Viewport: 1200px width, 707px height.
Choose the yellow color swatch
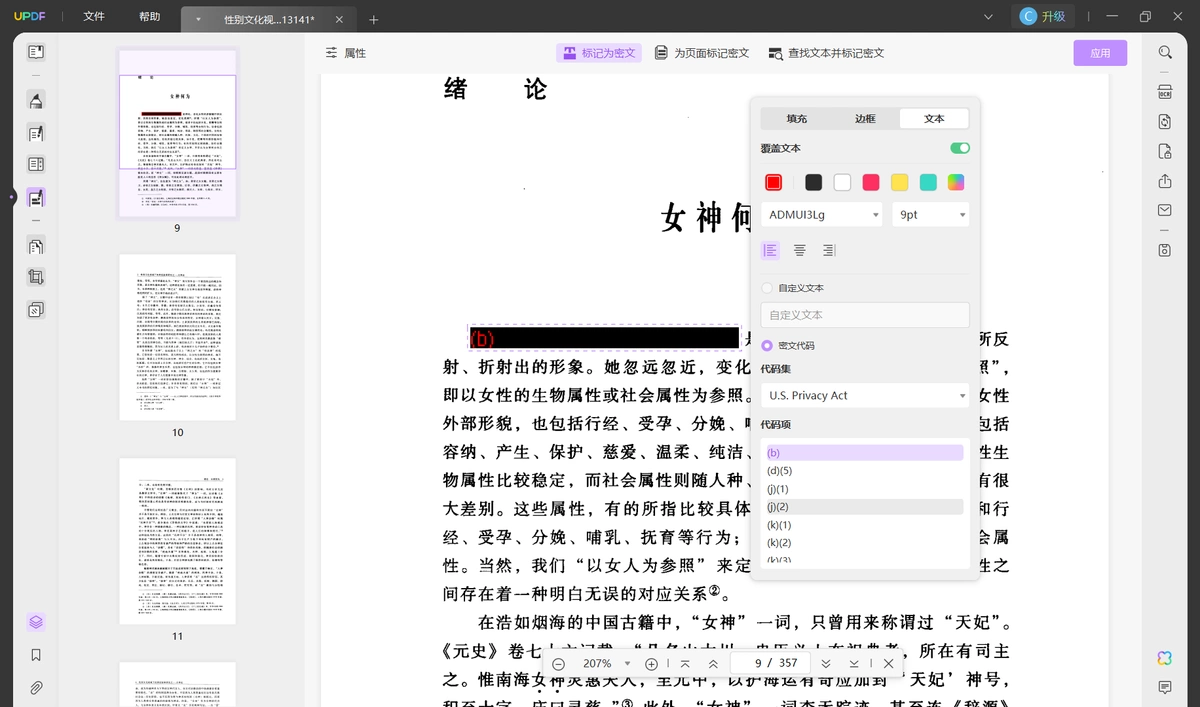(x=899, y=182)
